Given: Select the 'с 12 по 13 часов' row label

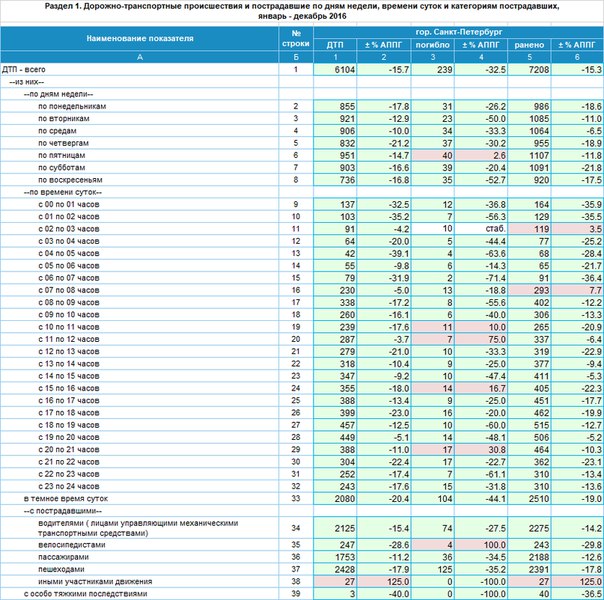Looking at the screenshot, I should pyautogui.click(x=69, y=352).
